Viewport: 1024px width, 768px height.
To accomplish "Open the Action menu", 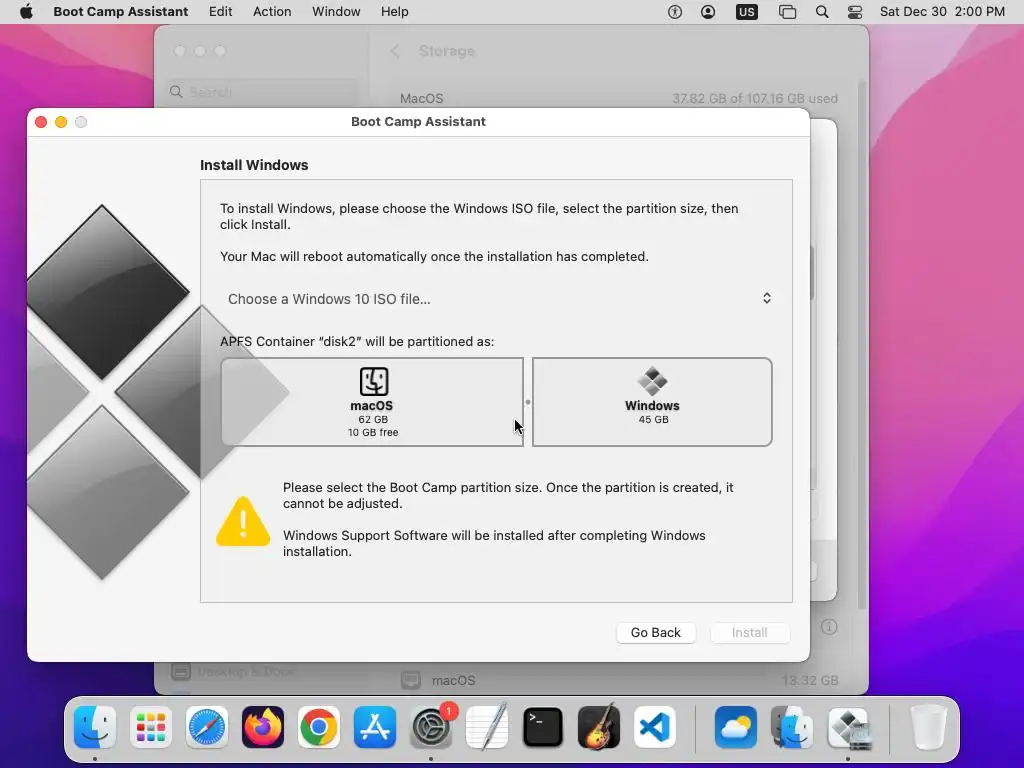I will tap(272, 12).
